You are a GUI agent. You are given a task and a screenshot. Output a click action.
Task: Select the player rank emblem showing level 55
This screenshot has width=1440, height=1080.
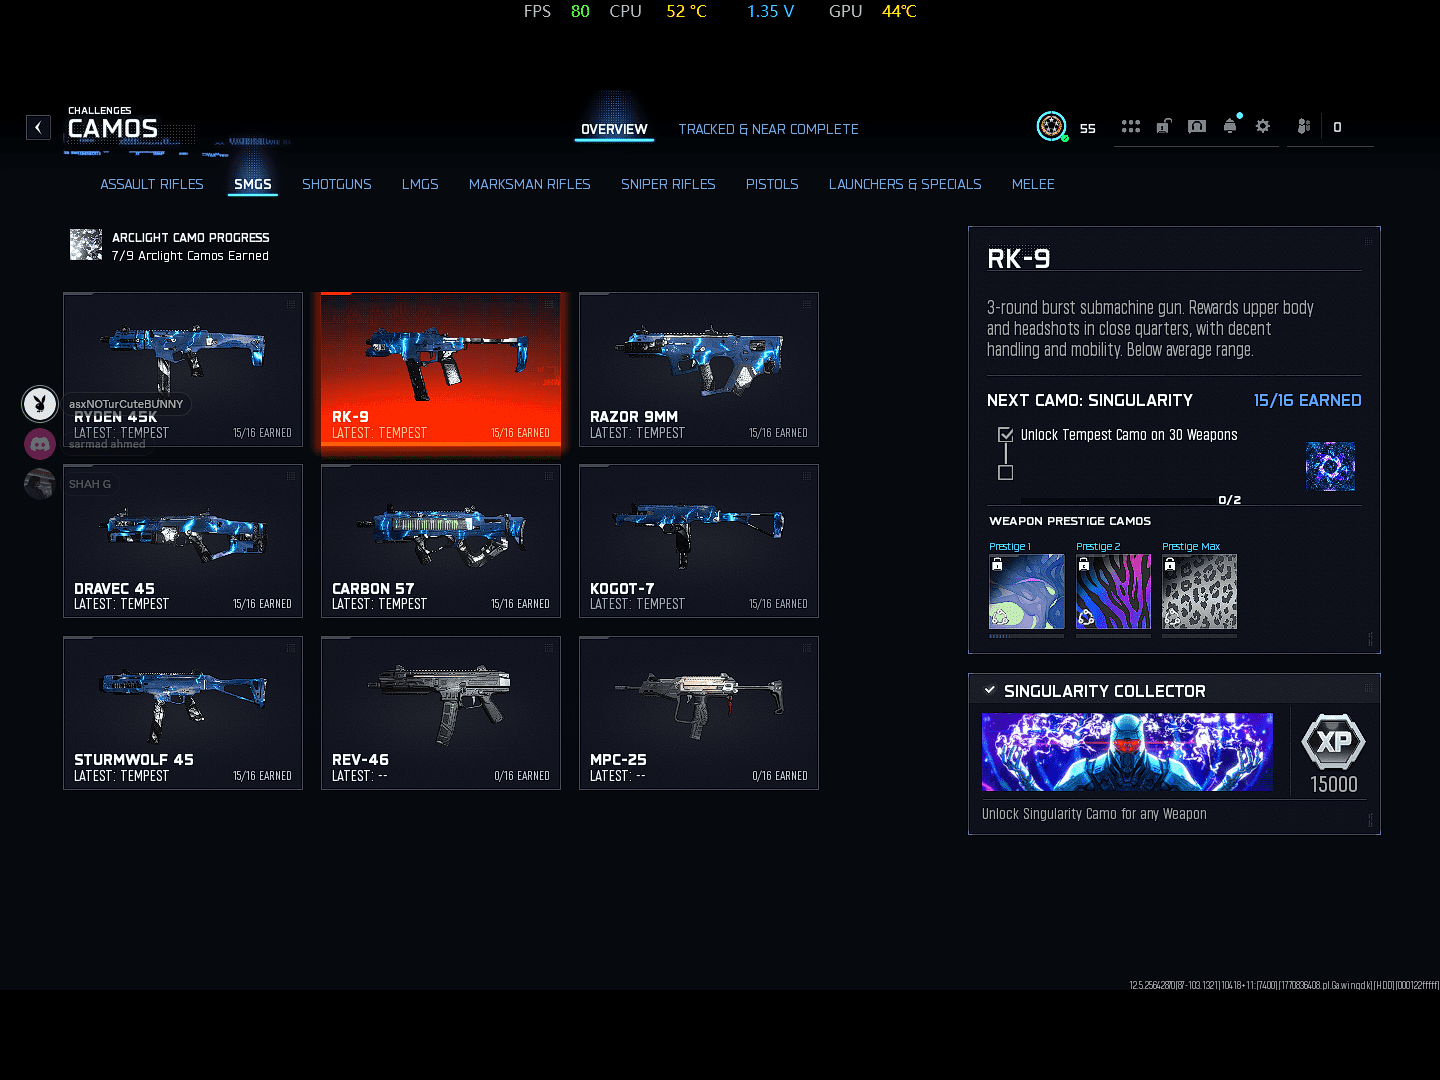pyautogui.click(x=1052, y=127)
